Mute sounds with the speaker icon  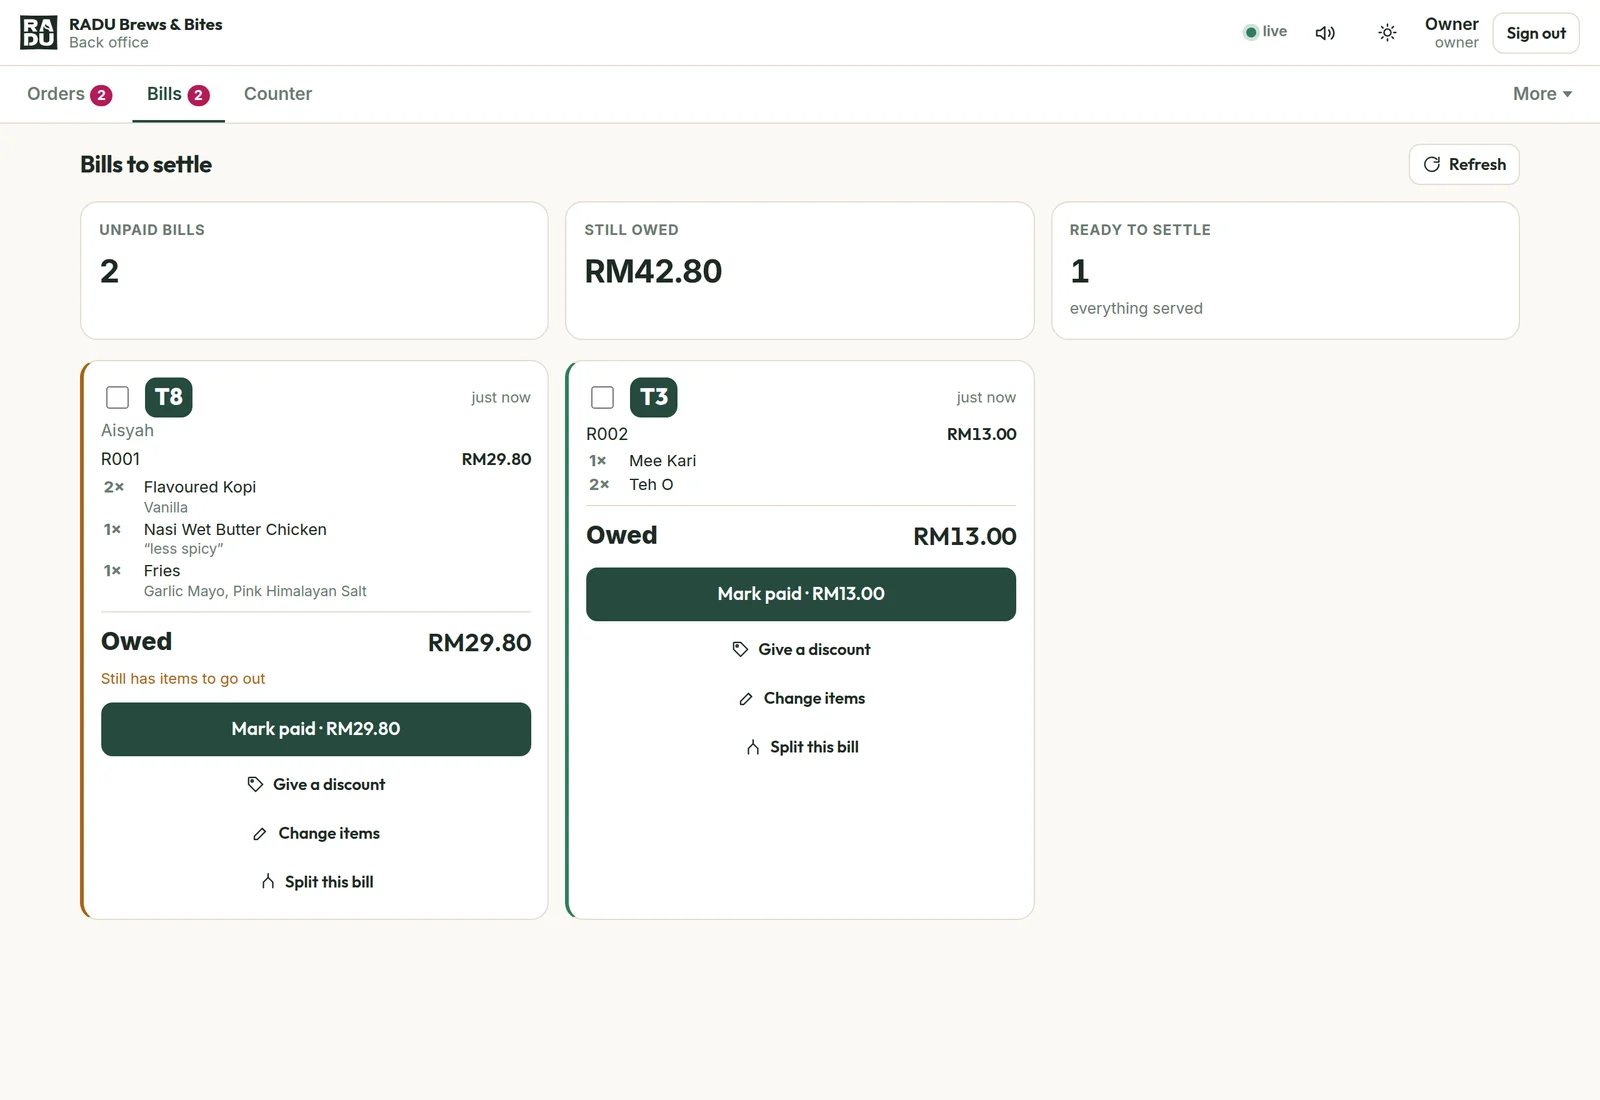coord(1325,33)
